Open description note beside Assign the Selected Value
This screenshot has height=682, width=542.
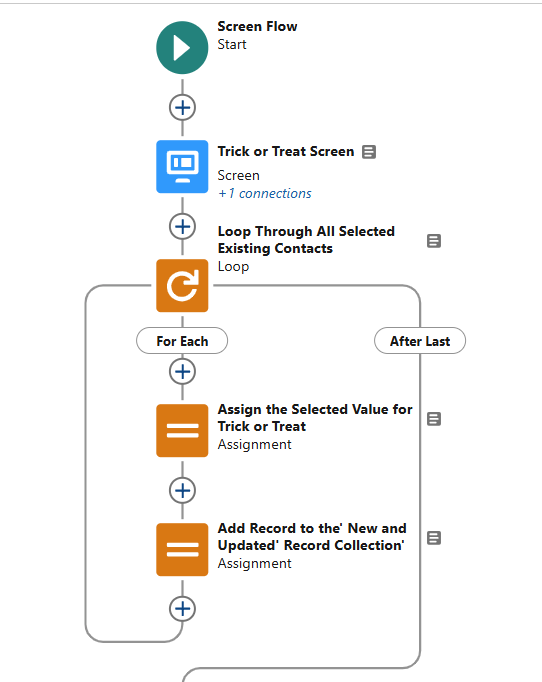click(434, 419)
